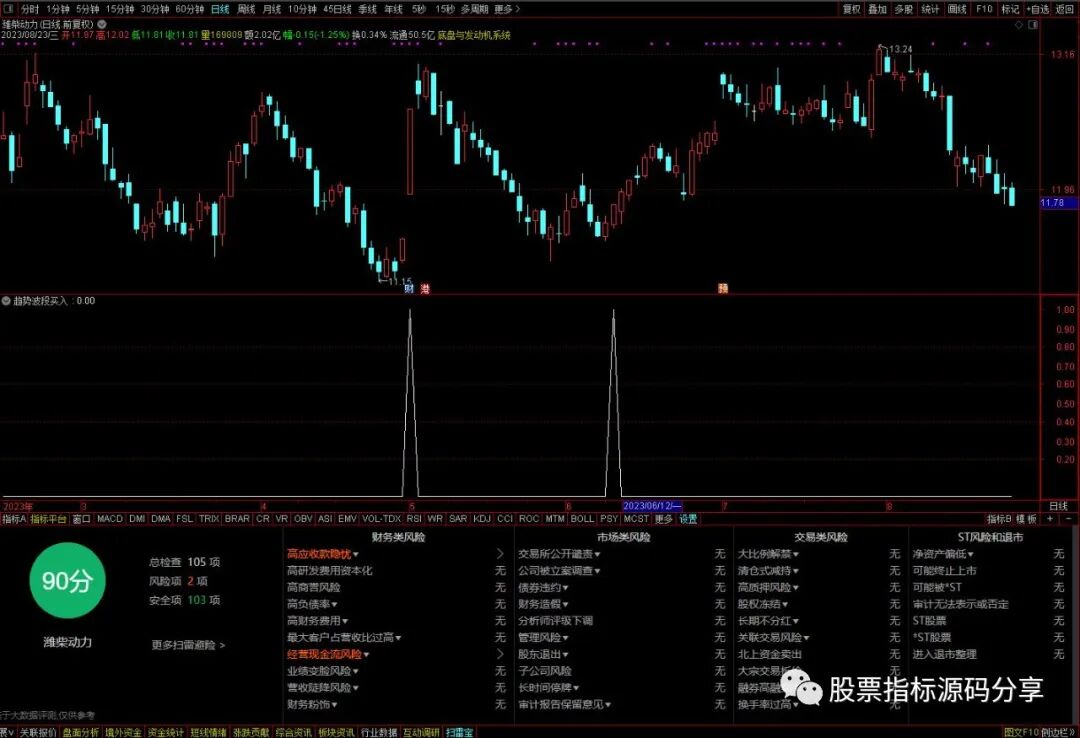Open arrow next to 高应收款隐忧 row
Screen dimensions: 1080x738
pos(500,554)
